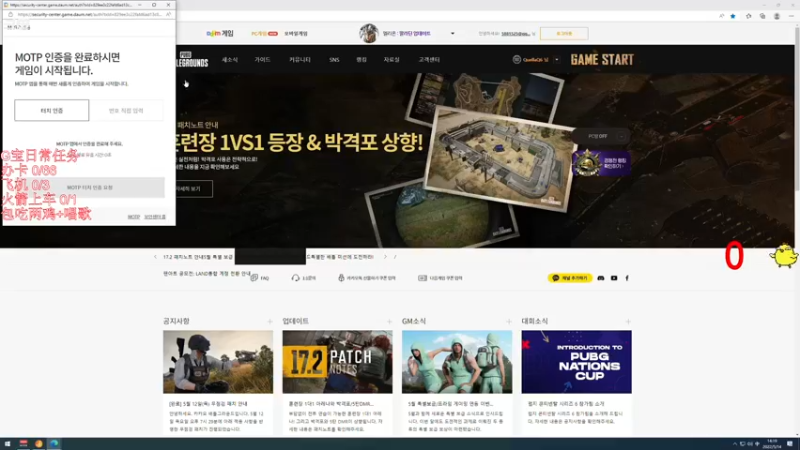The height and width of the screenshot is (450, 800).
Task: Open the GM소식 green outfits thumbnail
Action: pyautogui.click(x=457, y=362)
